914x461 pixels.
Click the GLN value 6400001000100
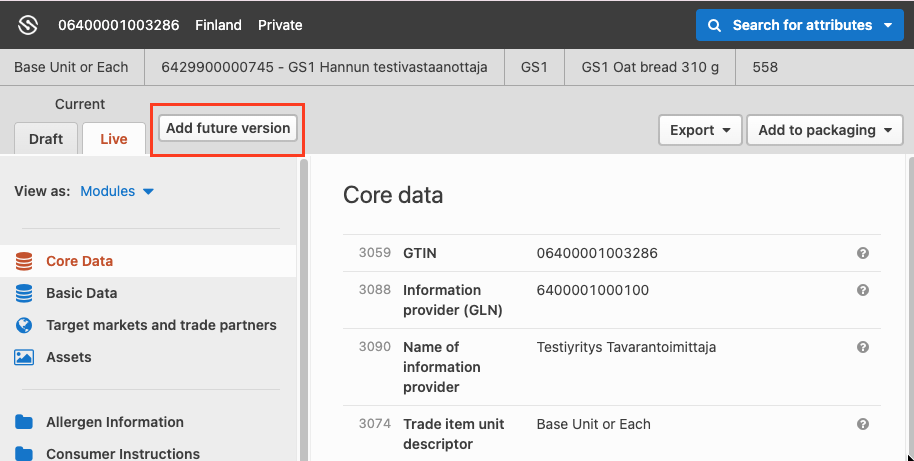592,290
